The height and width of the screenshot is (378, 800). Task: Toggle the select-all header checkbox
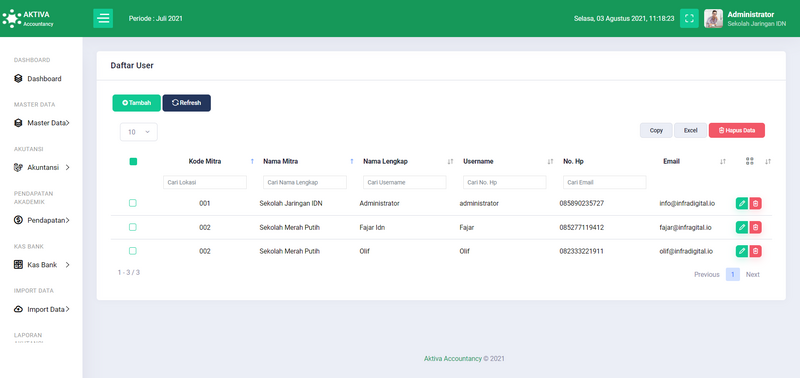coord(133,162)
